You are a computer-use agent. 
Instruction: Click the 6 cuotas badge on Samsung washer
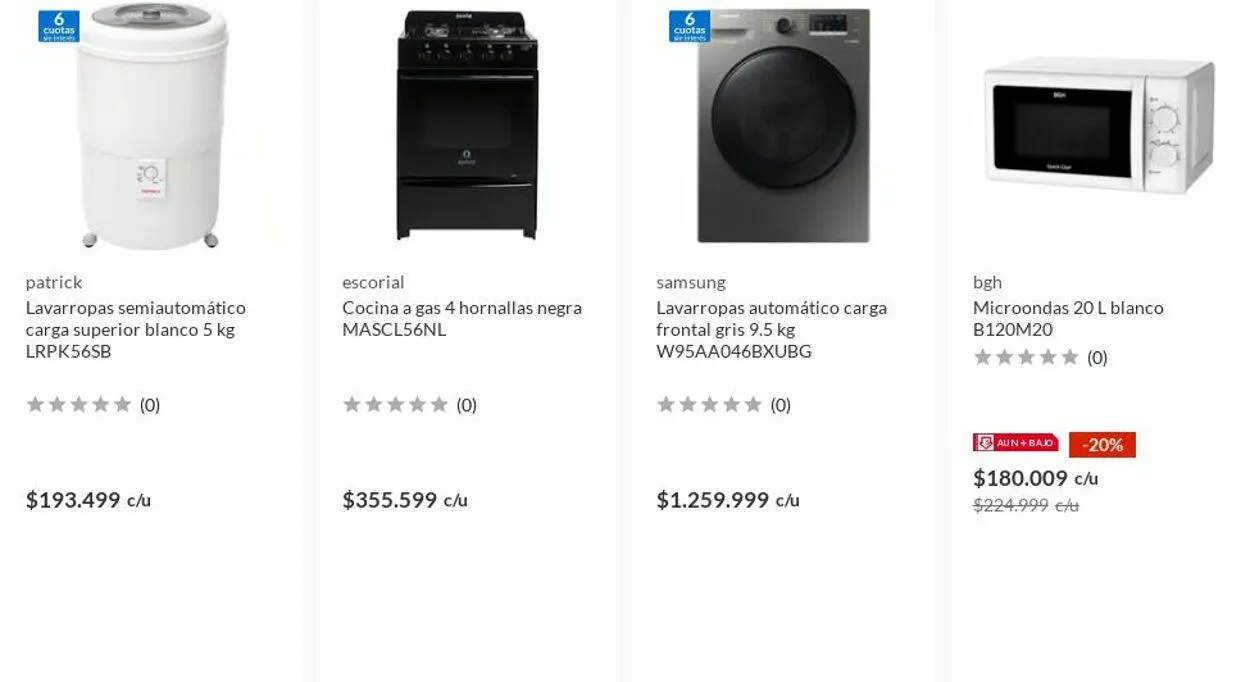pyautogui.click(x=689, y=26)
